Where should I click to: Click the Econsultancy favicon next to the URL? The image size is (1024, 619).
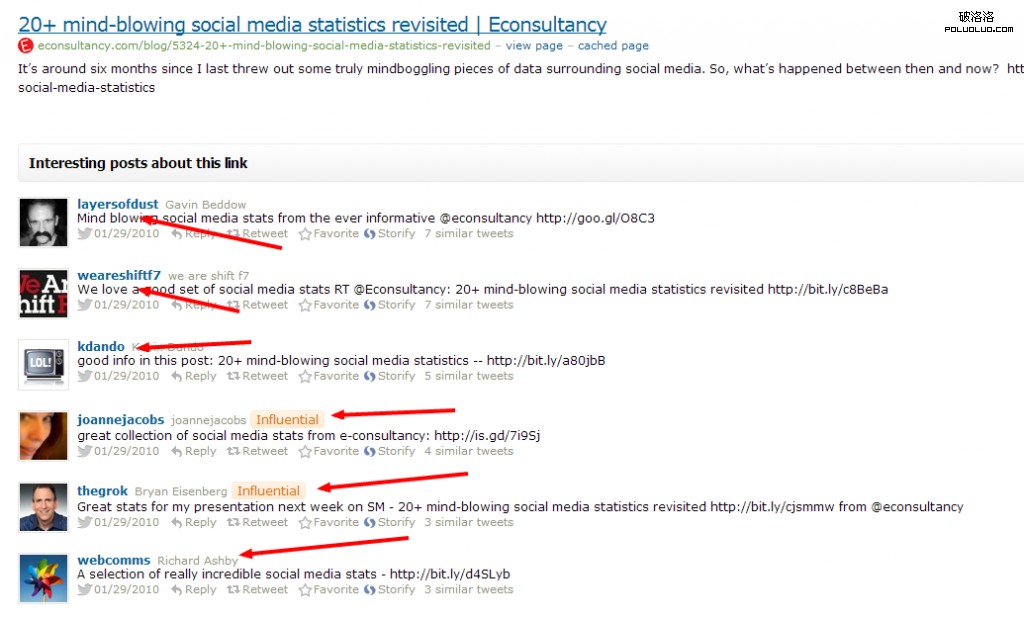tap(26, 46)
